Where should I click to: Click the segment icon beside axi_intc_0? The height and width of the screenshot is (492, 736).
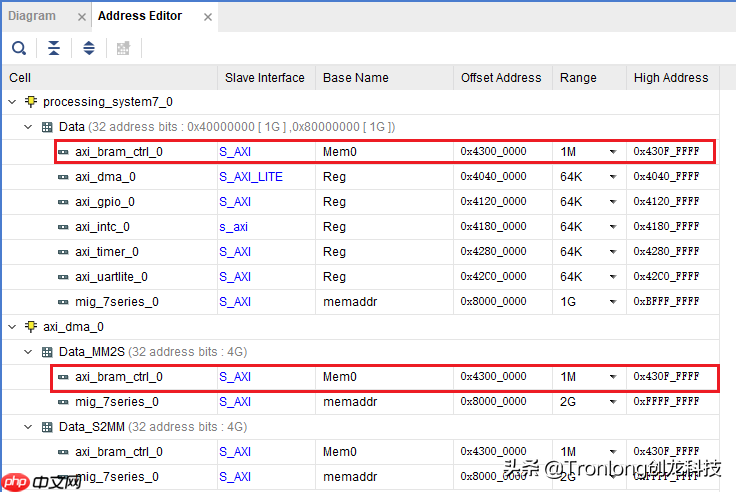[x=63, y=227]
